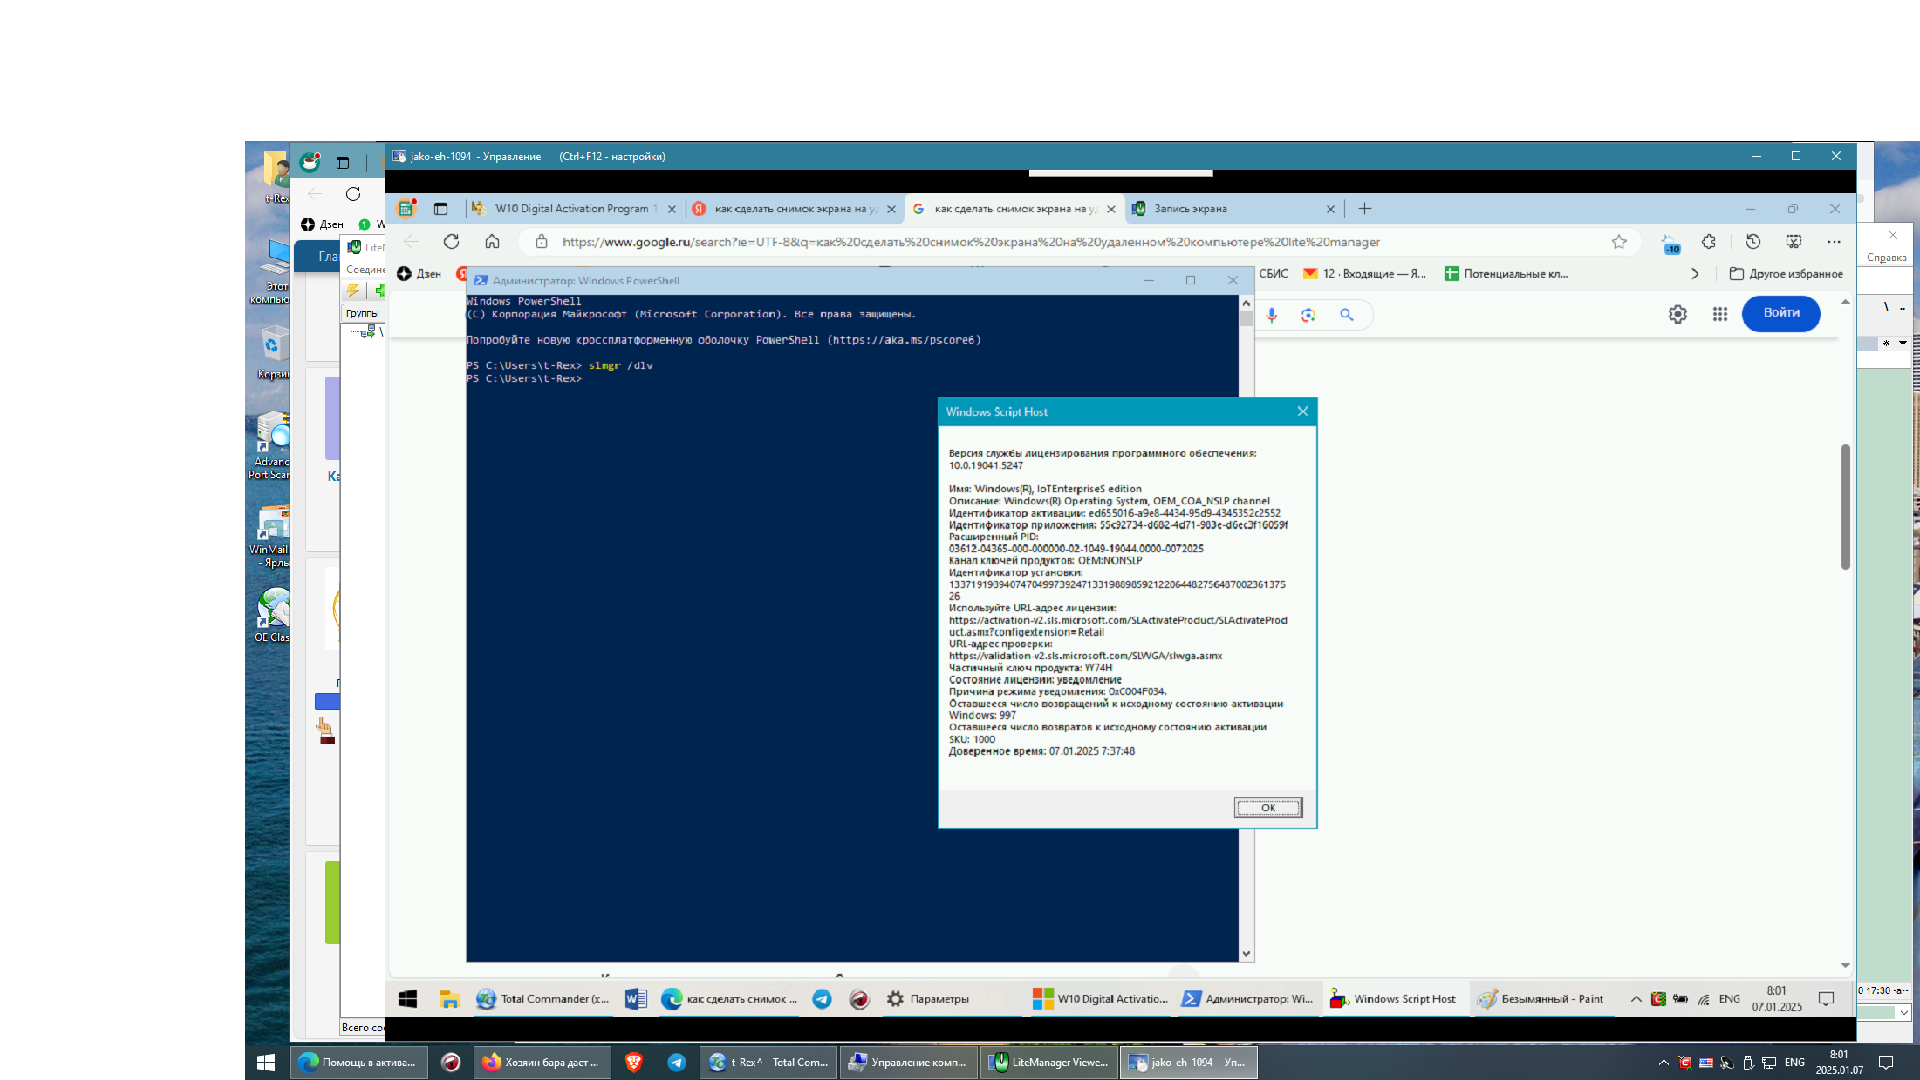Open tab actions menu icon

[440, 209]
